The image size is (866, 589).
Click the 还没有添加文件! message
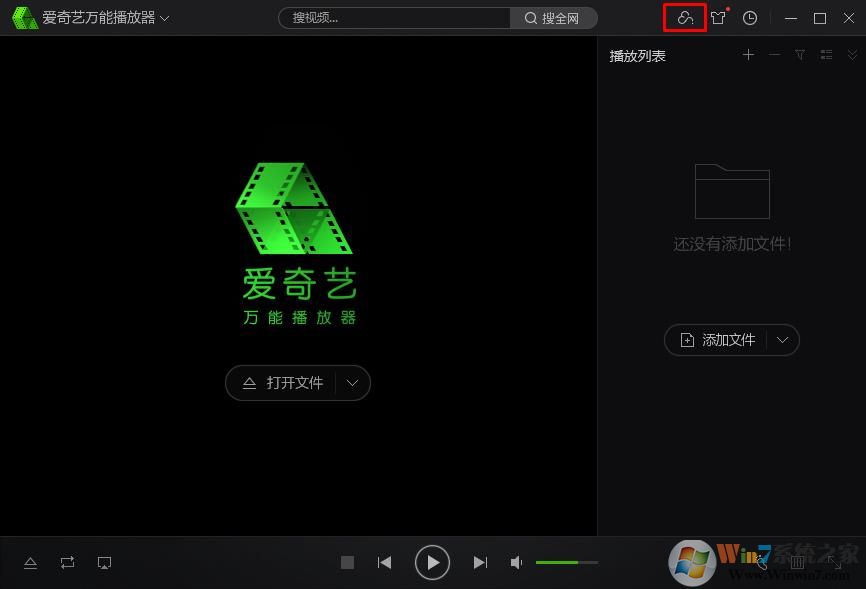732,244
